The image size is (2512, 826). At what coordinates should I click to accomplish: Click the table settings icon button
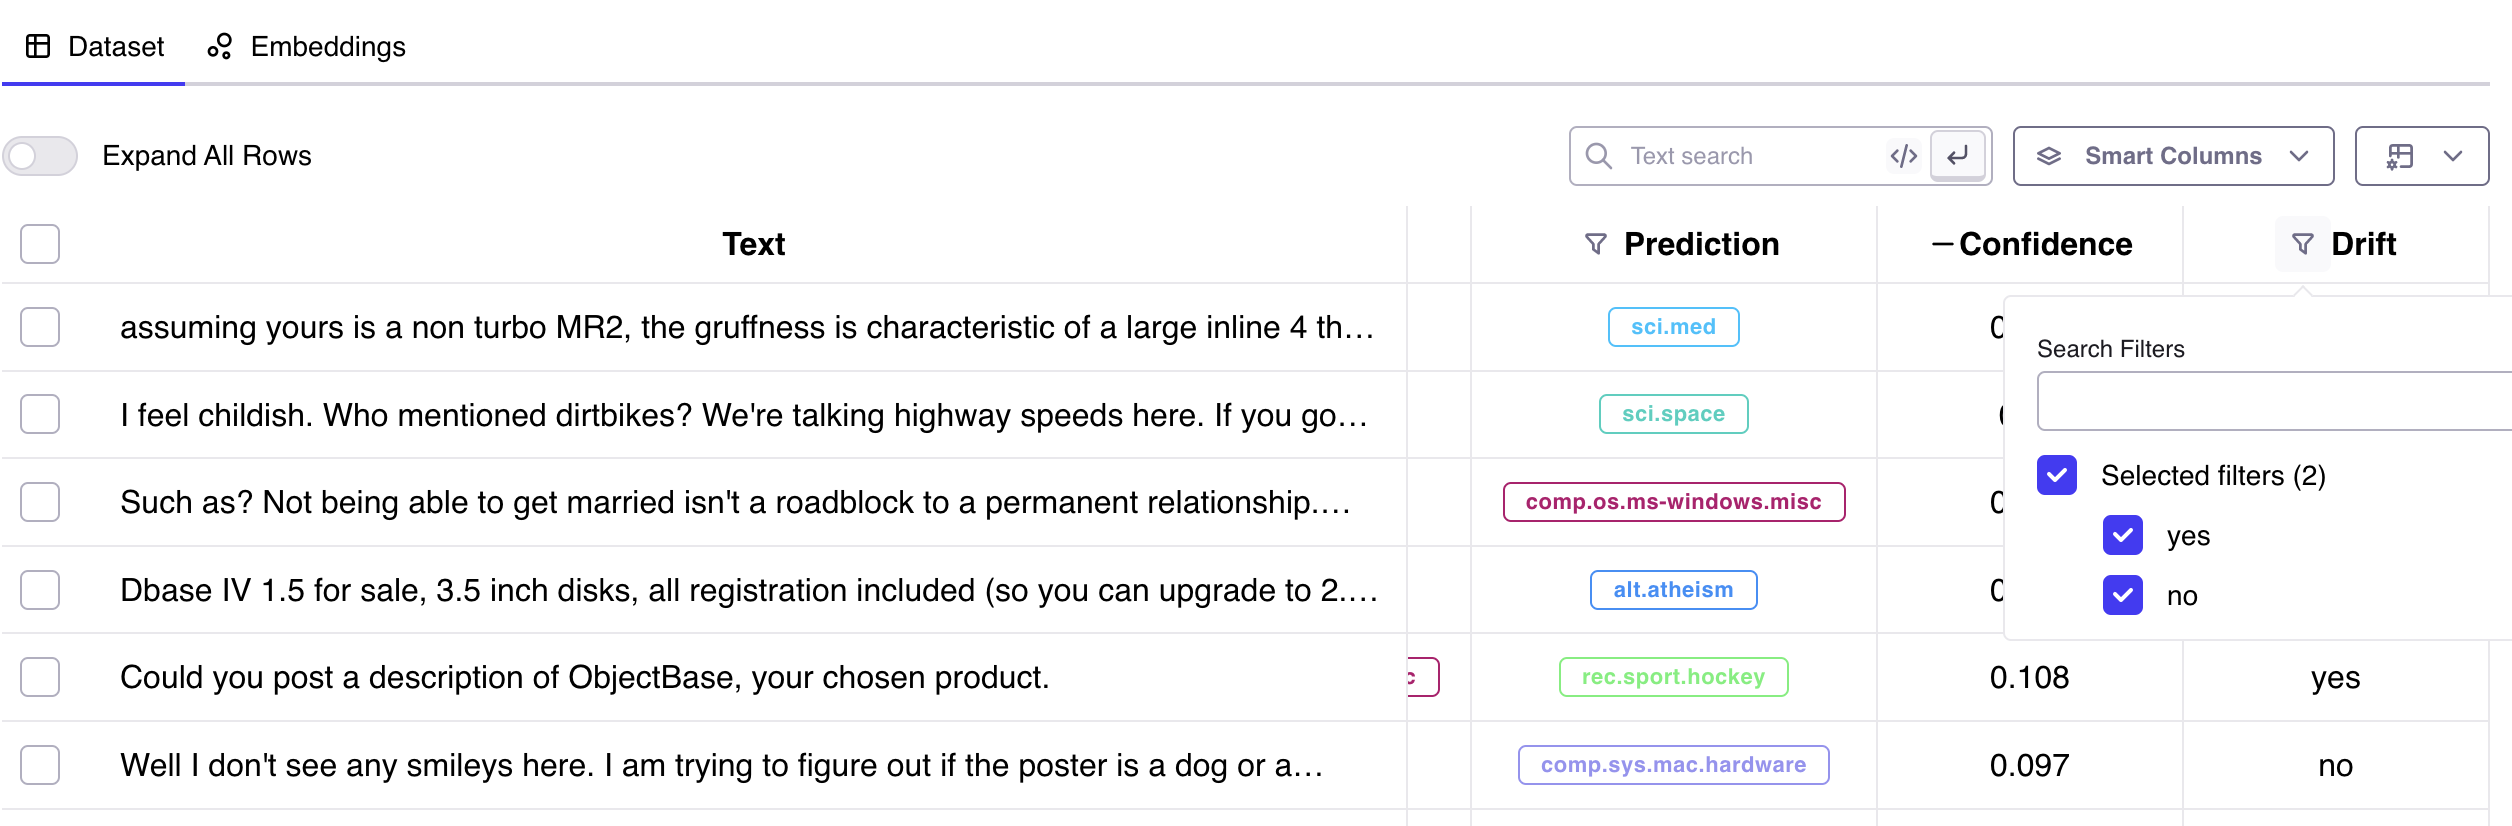pyautogui.click(x=2400, y=156)
